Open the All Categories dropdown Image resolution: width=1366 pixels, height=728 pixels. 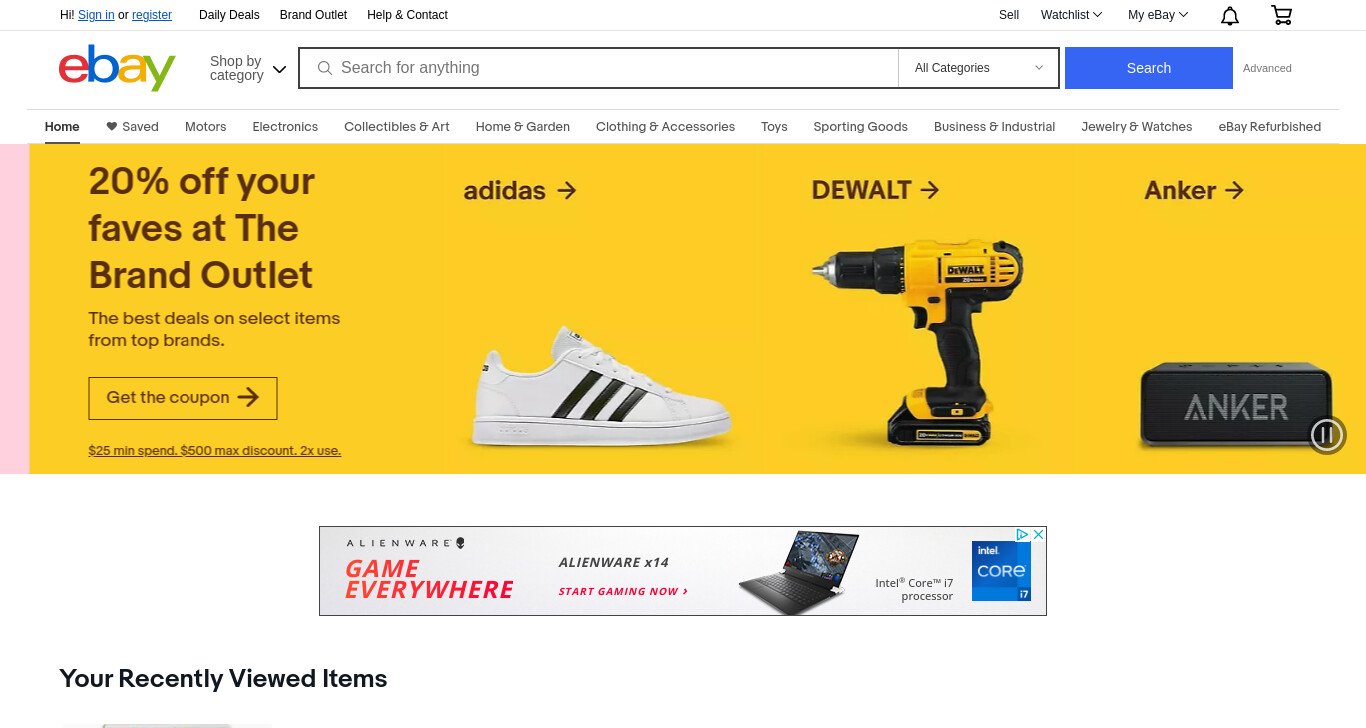(978, 68)
